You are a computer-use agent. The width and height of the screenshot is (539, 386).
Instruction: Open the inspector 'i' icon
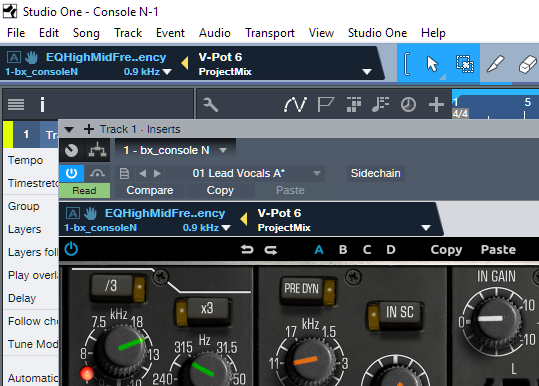tap(42, 104)
